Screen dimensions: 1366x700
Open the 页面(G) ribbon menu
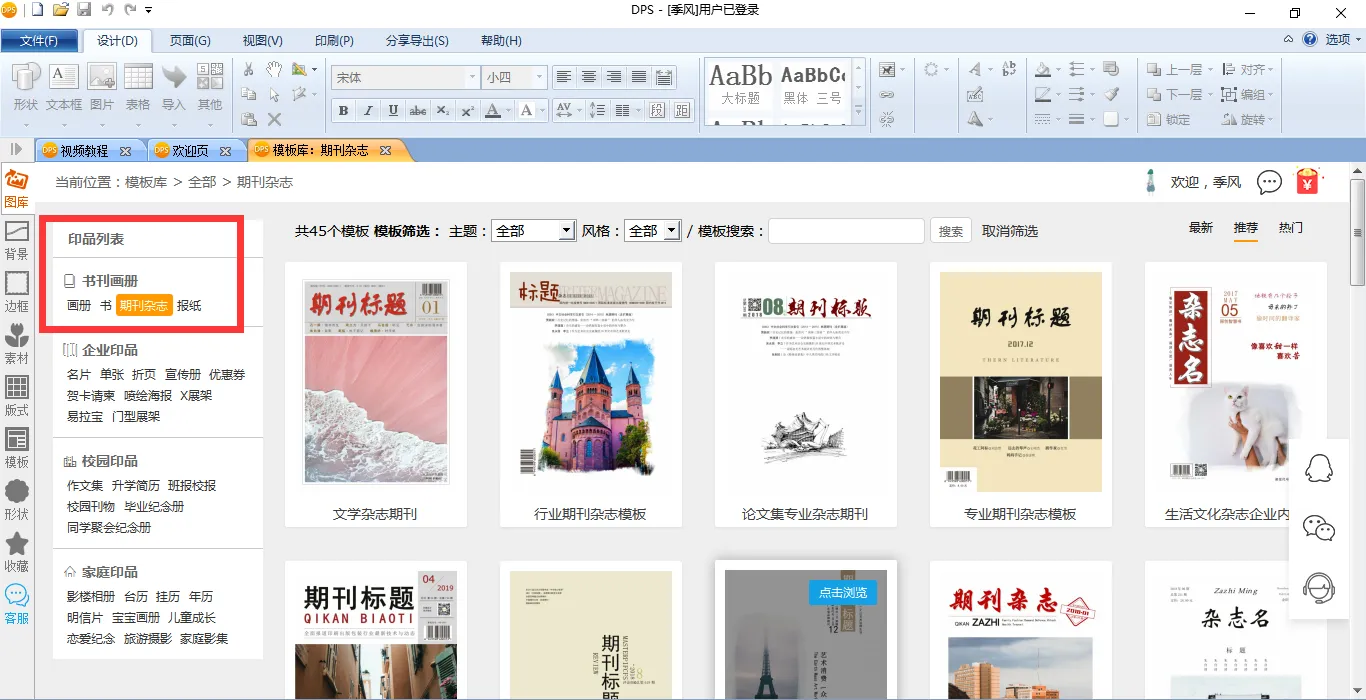click(190, 41)
